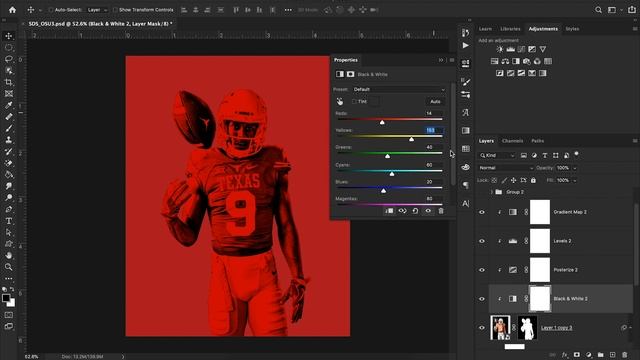The image size is (640, 360).
Task: Add a Brightness/Contrast adjustment
Action: coord(500,49)
